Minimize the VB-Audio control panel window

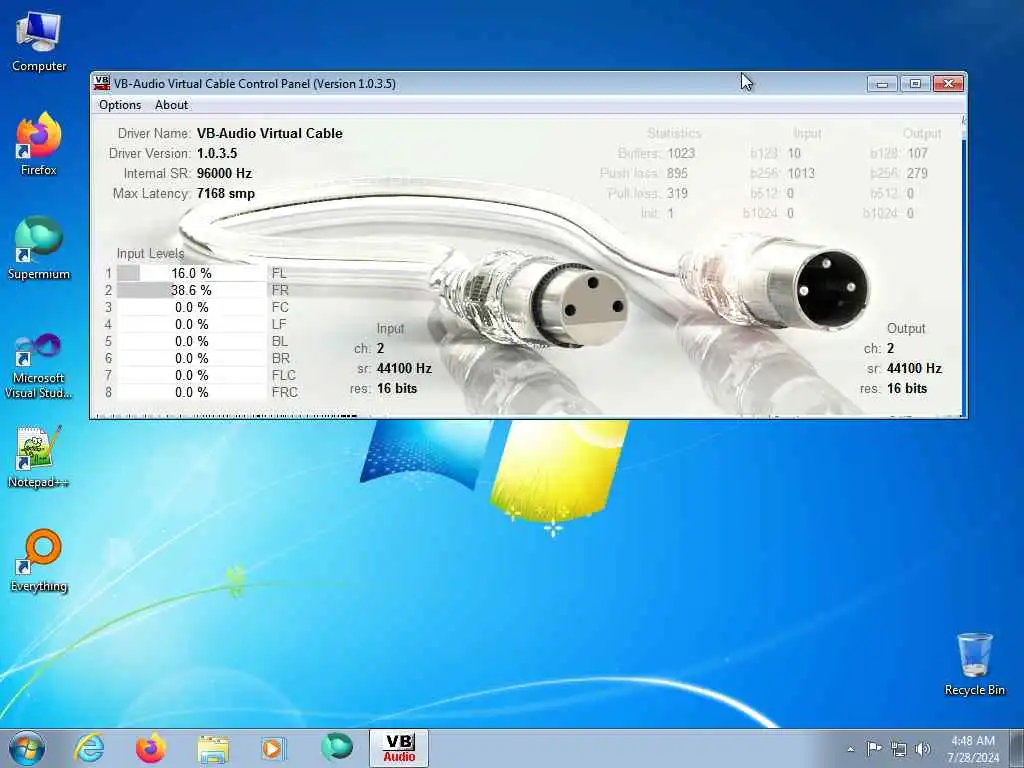882,84
